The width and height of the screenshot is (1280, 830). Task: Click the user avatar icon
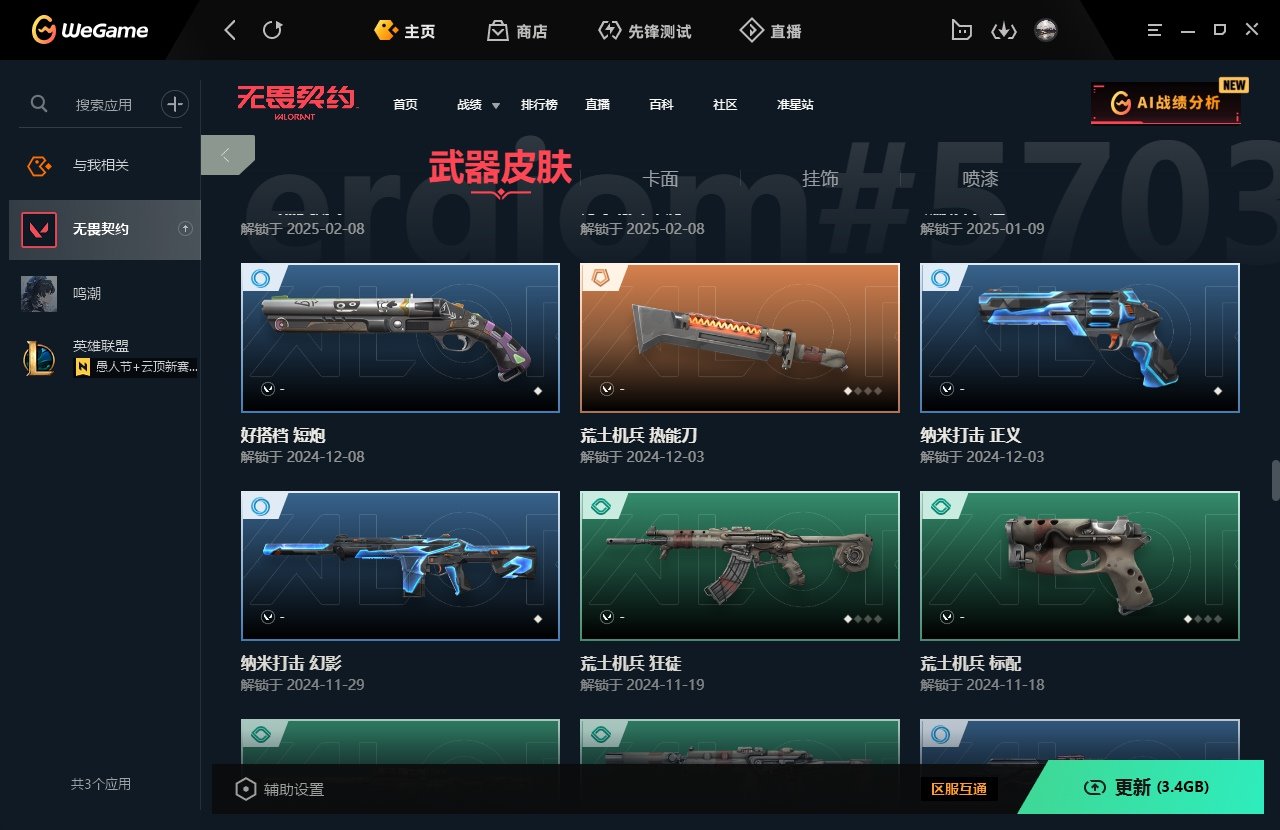click(x=1046, y=31)
